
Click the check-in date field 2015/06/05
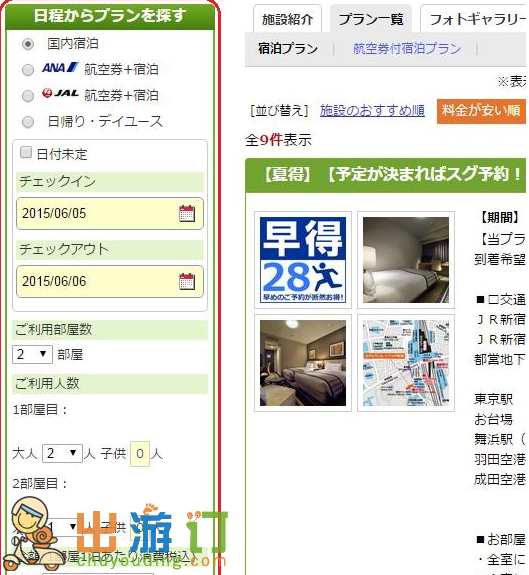point(110,213)
